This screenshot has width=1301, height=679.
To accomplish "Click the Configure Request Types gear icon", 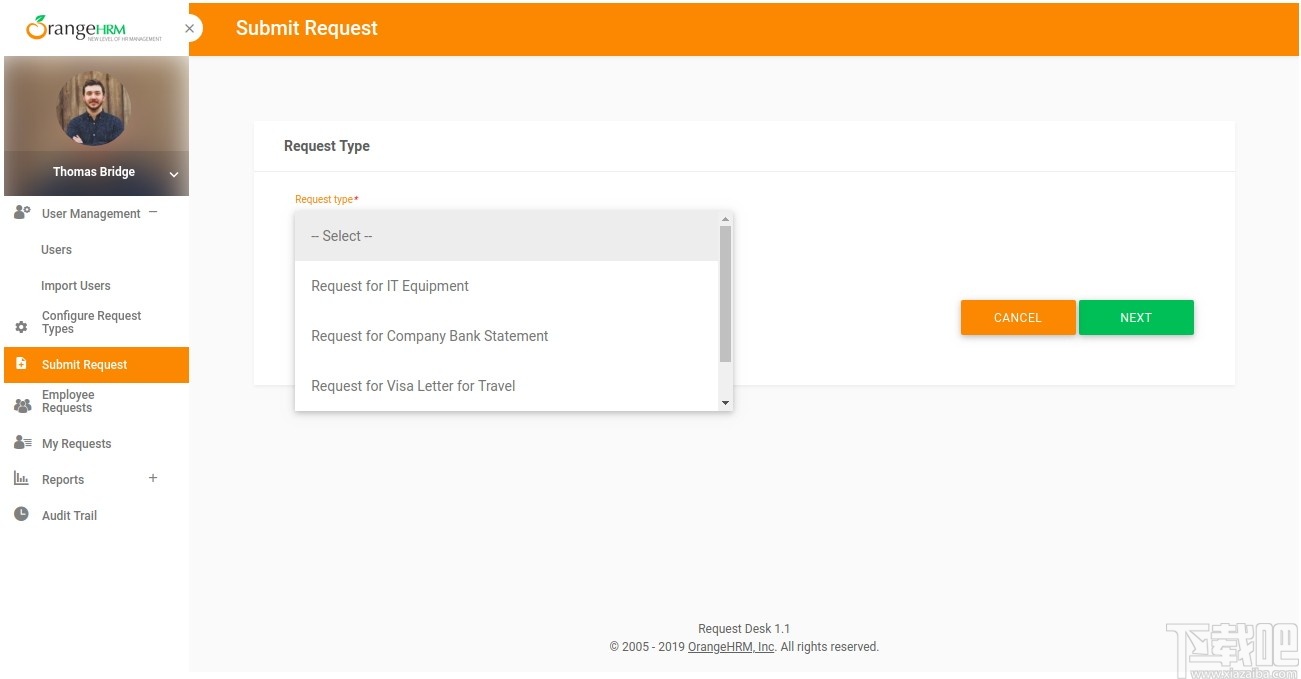I will 22,327.
